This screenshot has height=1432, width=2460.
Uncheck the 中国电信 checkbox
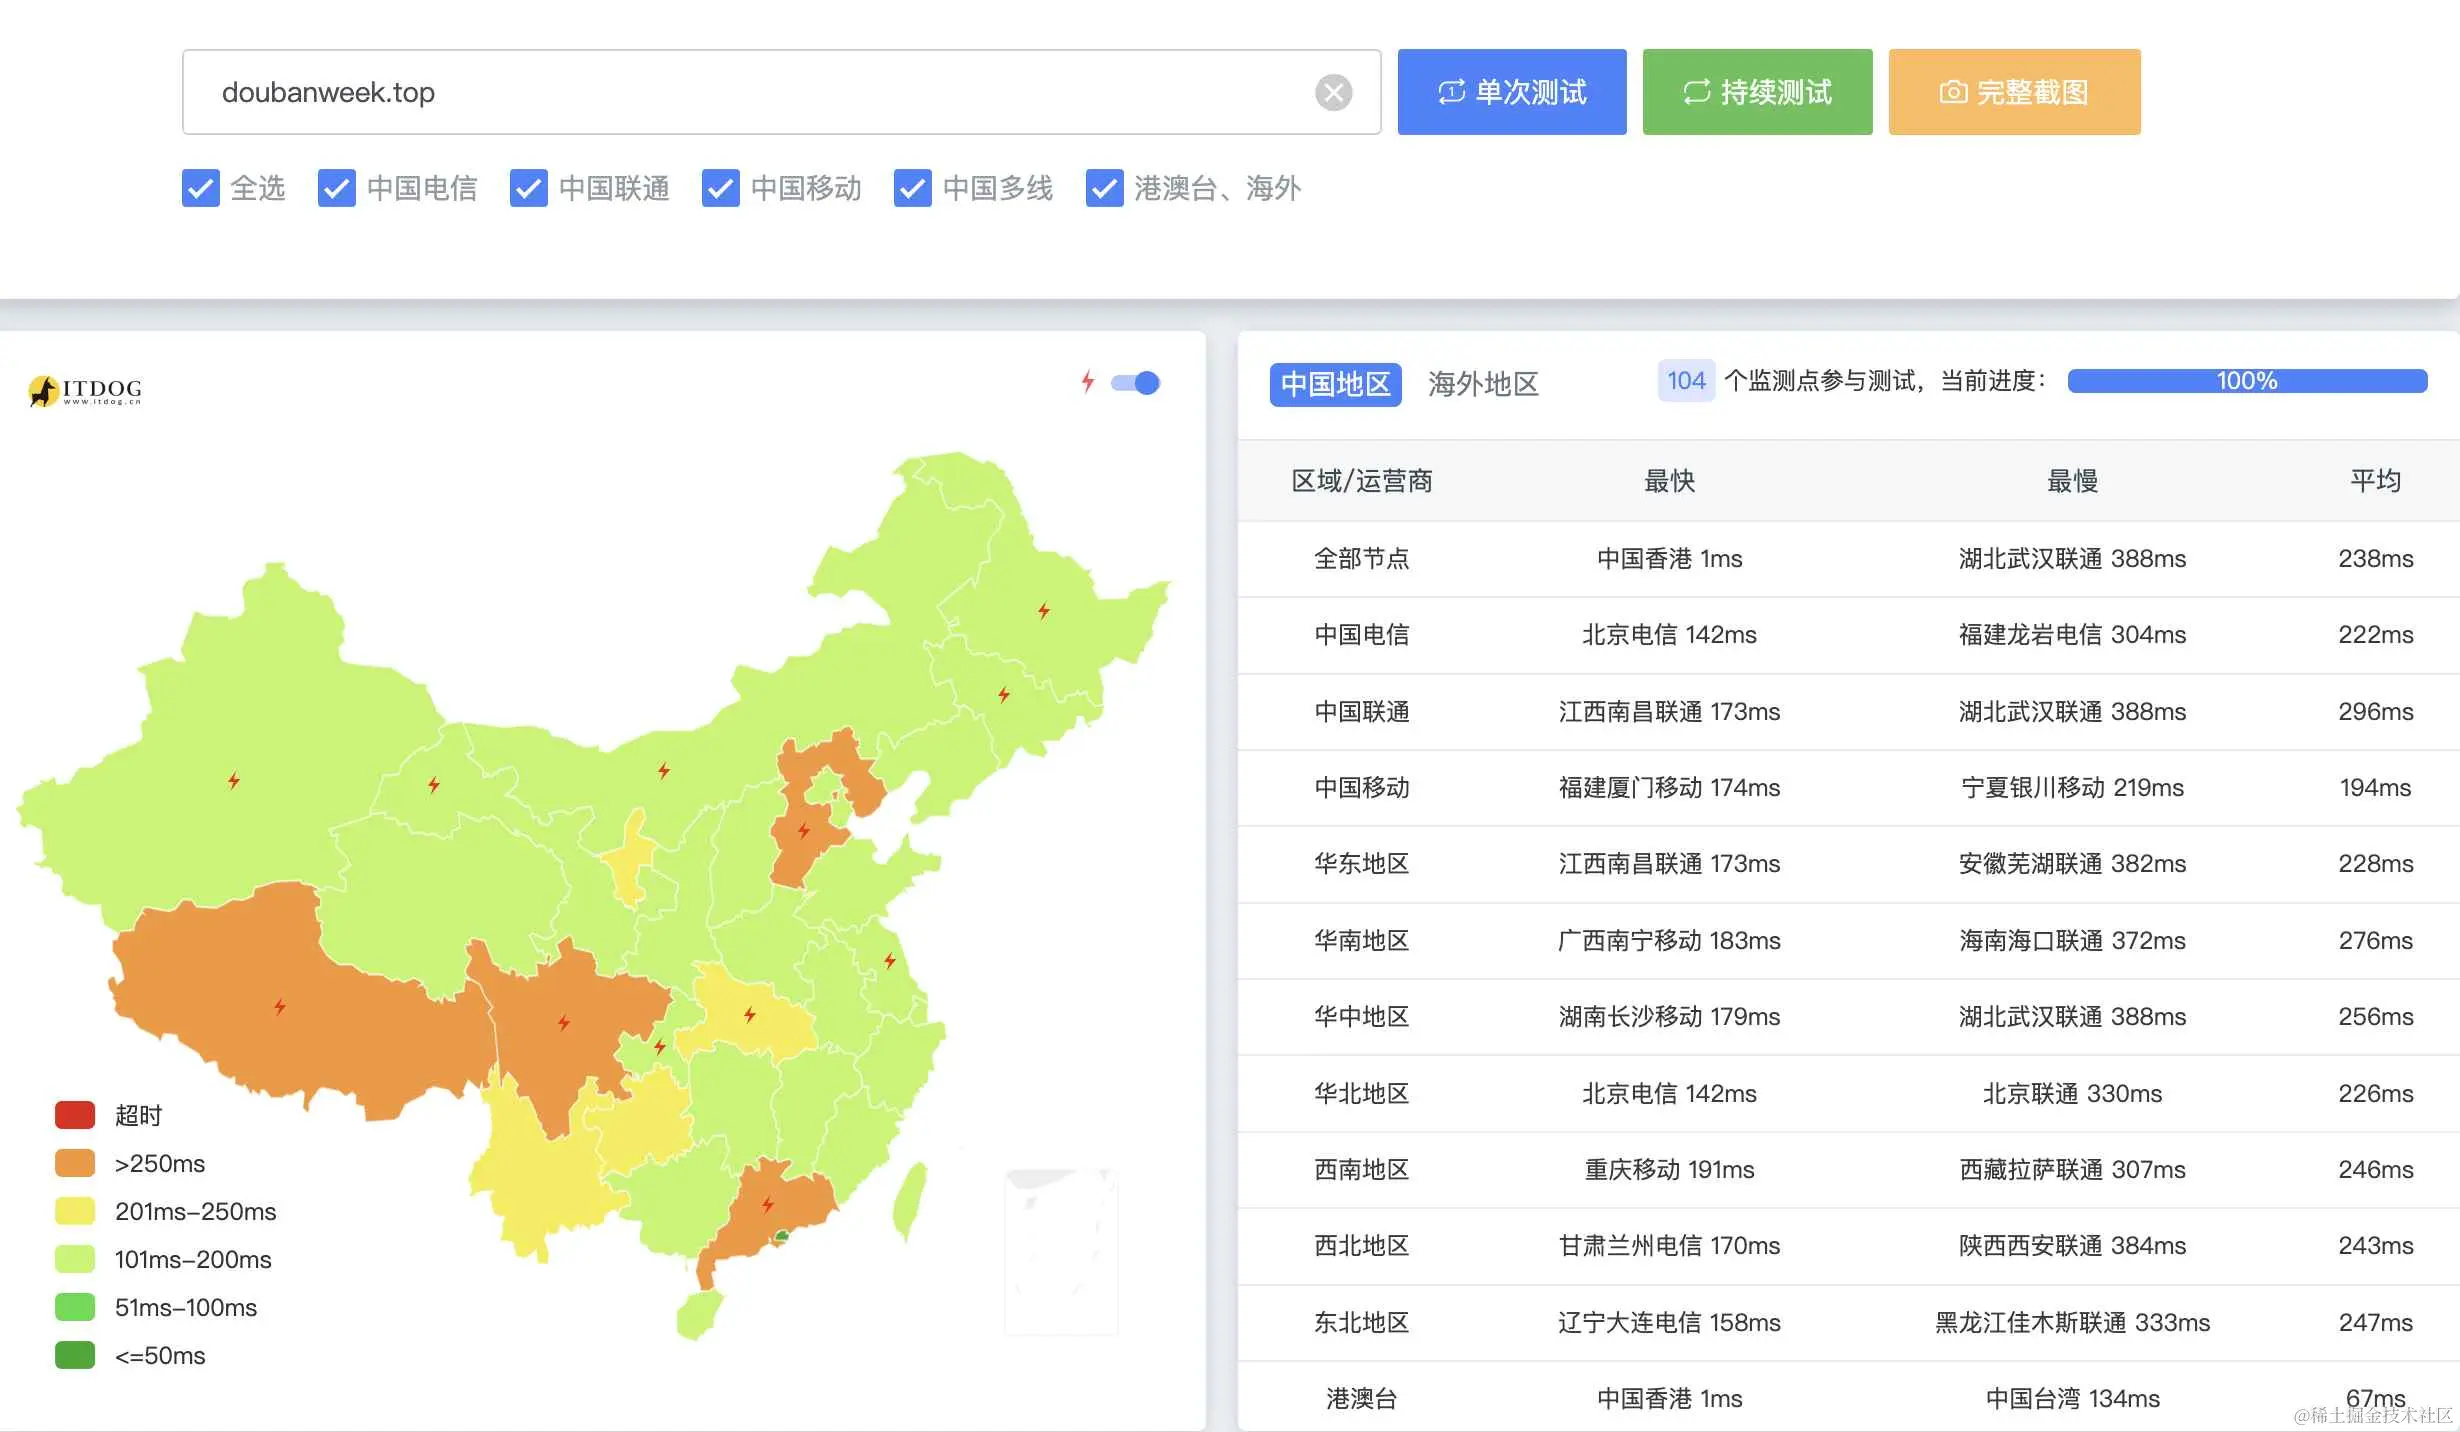[x=337, y=188]
